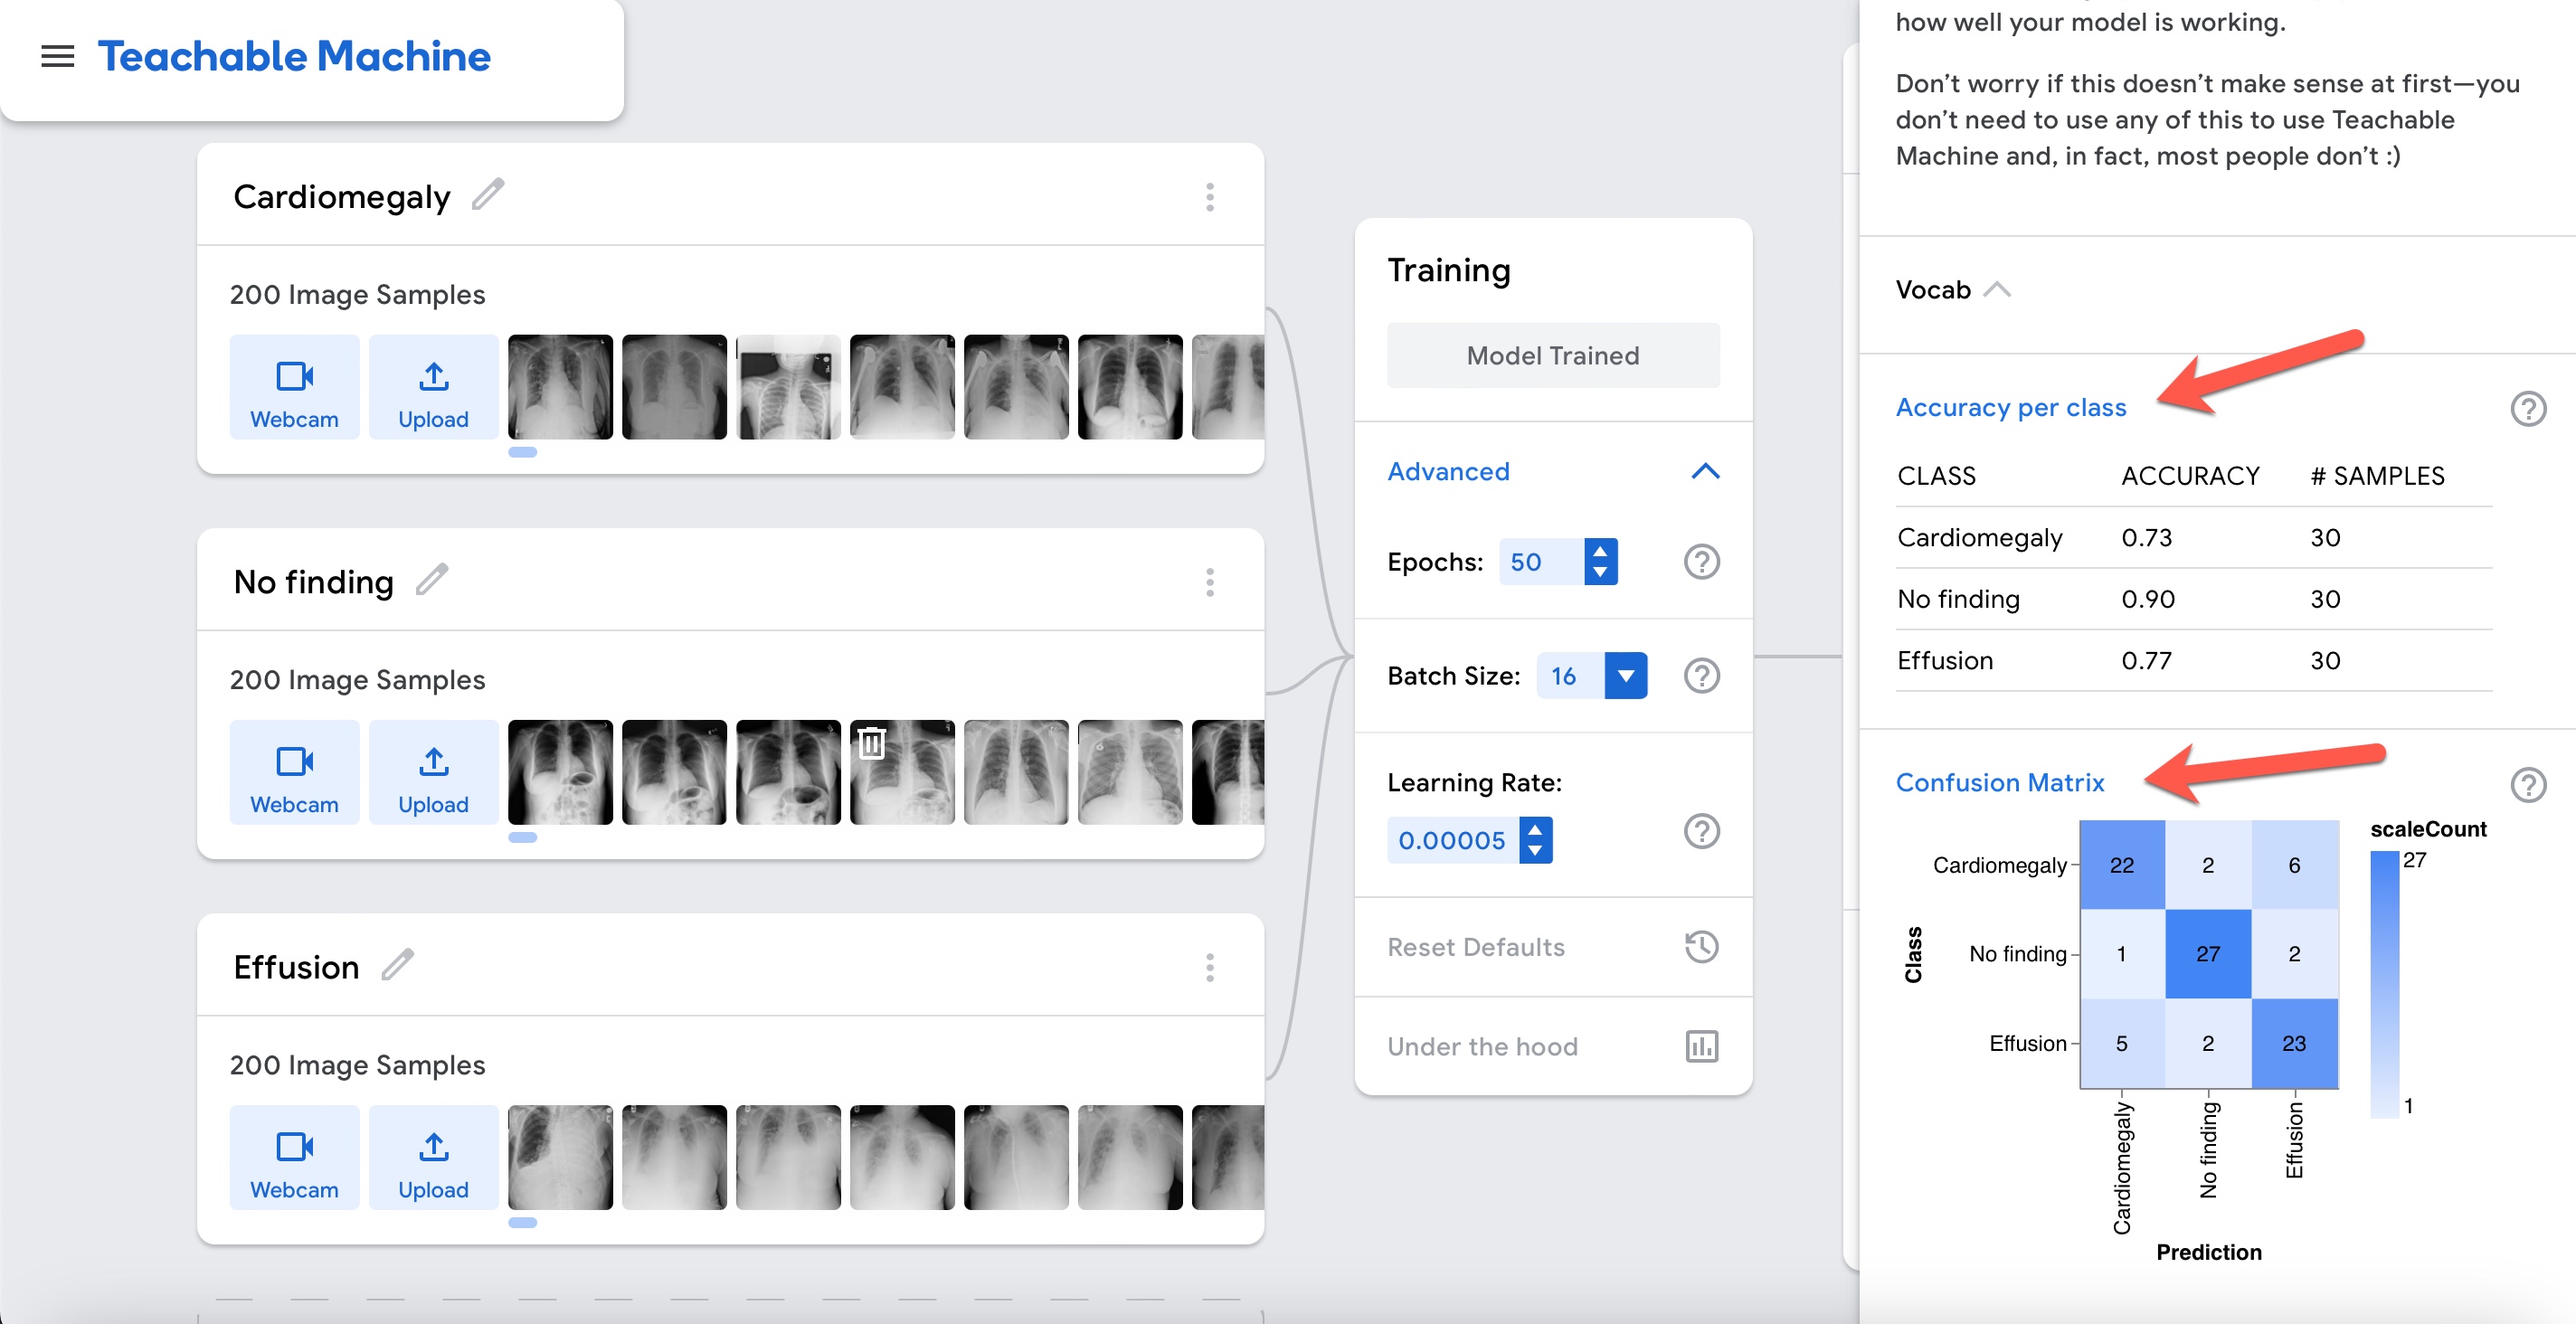Click Reset Defaults history icon
This screenshot has height=1324, width=2576.
[1701, 947]
